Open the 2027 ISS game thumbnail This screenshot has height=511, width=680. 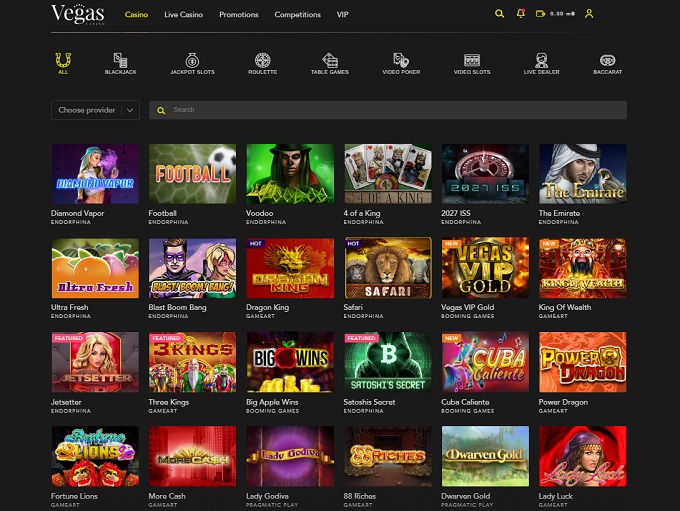(x=485, y=174)
